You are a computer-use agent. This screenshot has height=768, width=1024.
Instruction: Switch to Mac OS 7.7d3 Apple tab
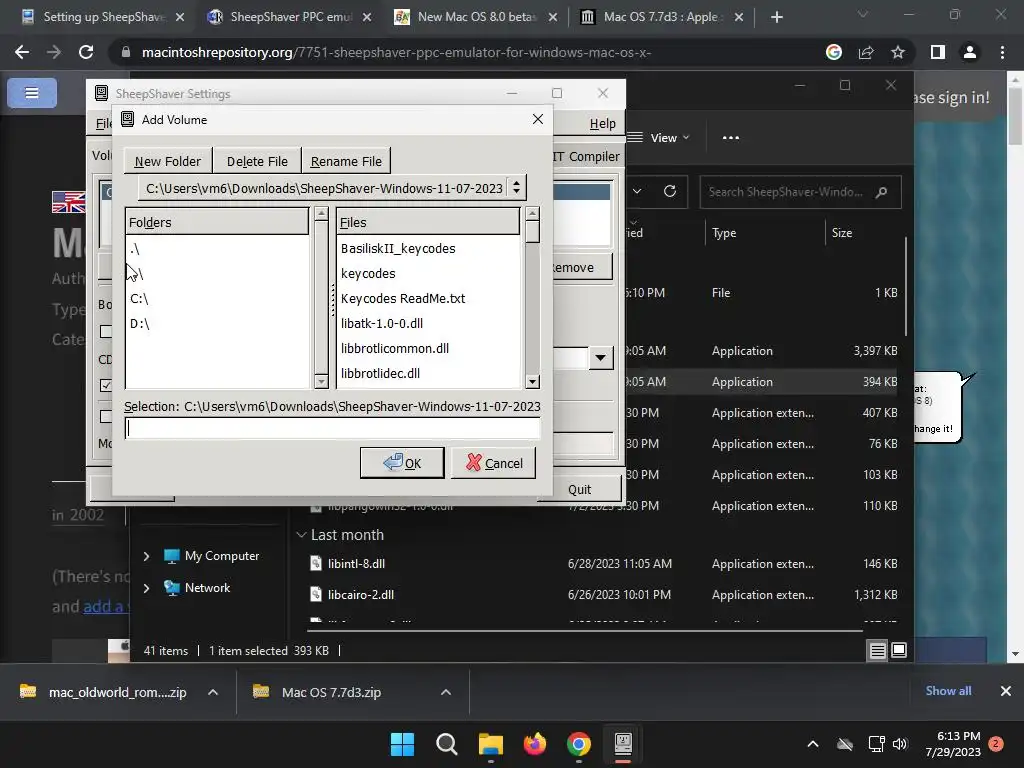pos(662,17)
